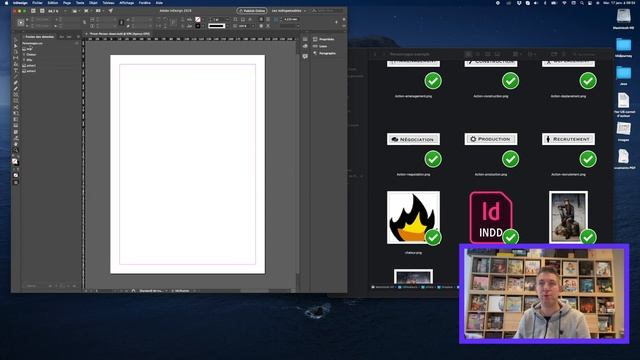Screen dimensions: 640x360
Task: Select the INDD file in Finder
Action: (491, 218)
